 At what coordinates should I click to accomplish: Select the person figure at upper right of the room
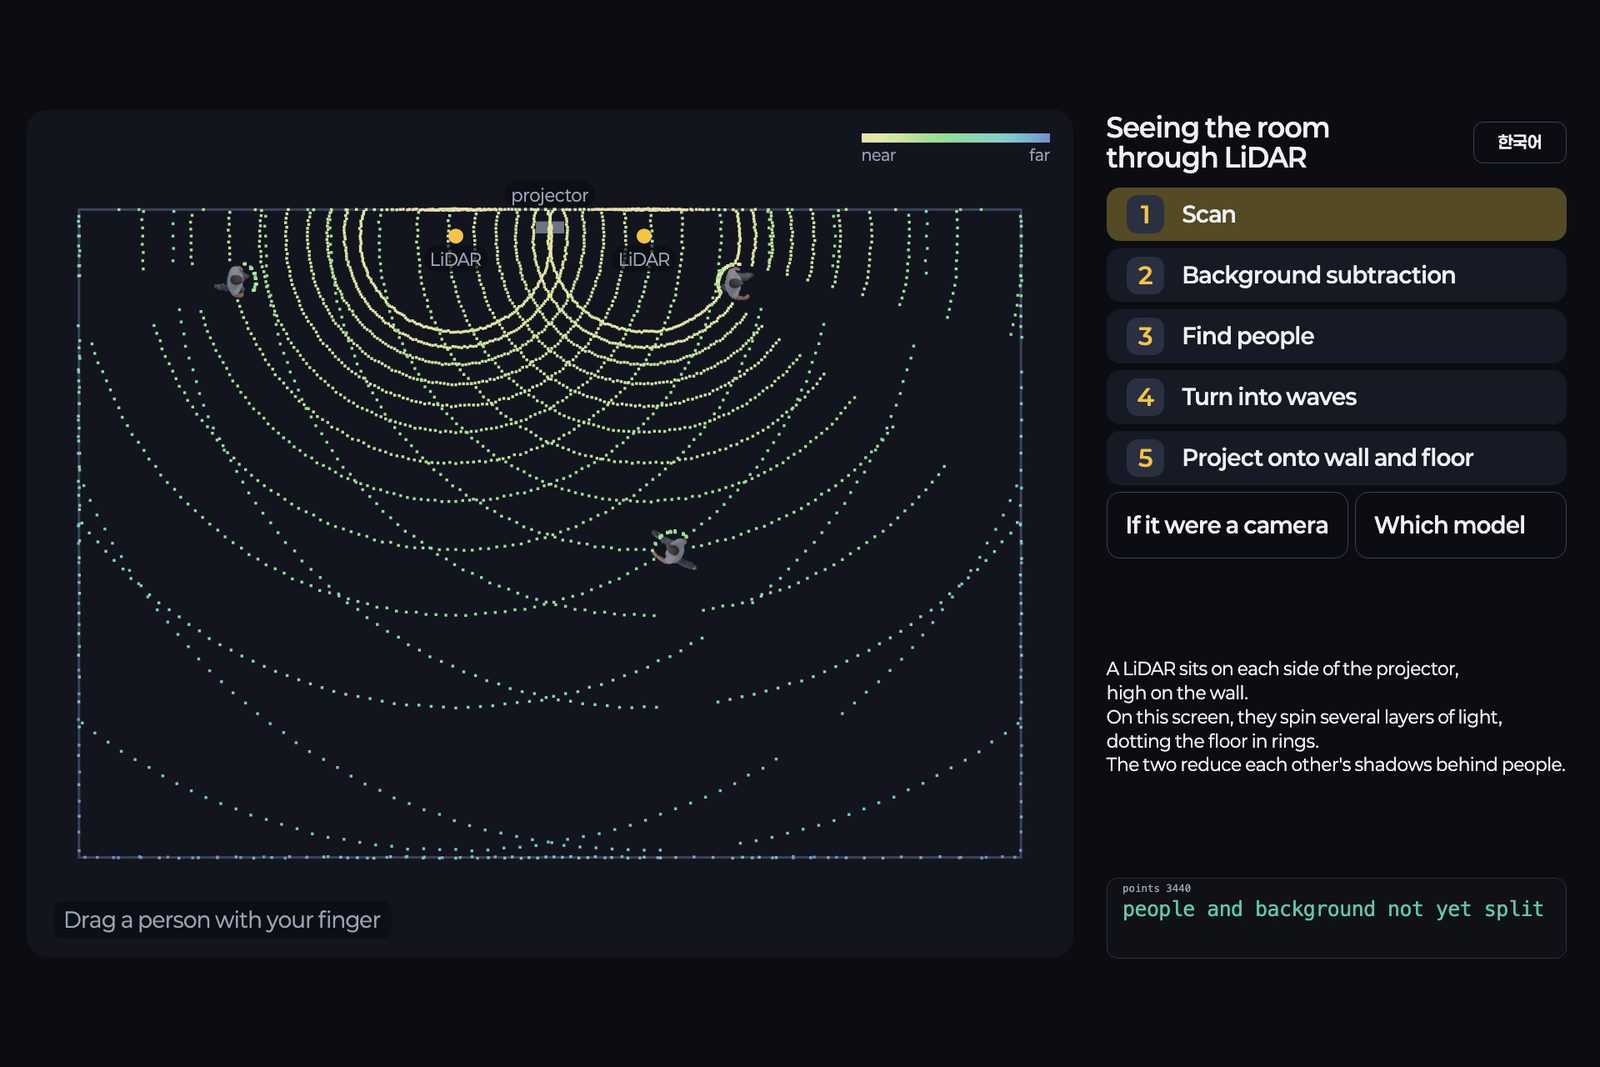(735, 283)
